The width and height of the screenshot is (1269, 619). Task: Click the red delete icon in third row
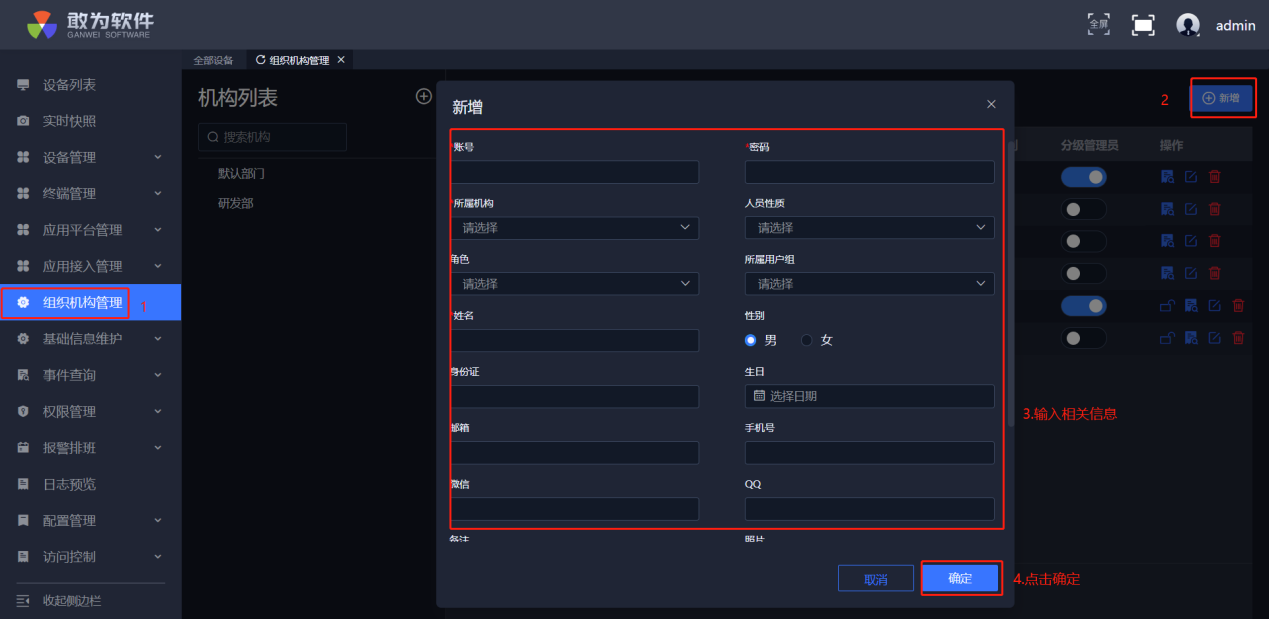pyautogui.click(x=1215, y=241)
